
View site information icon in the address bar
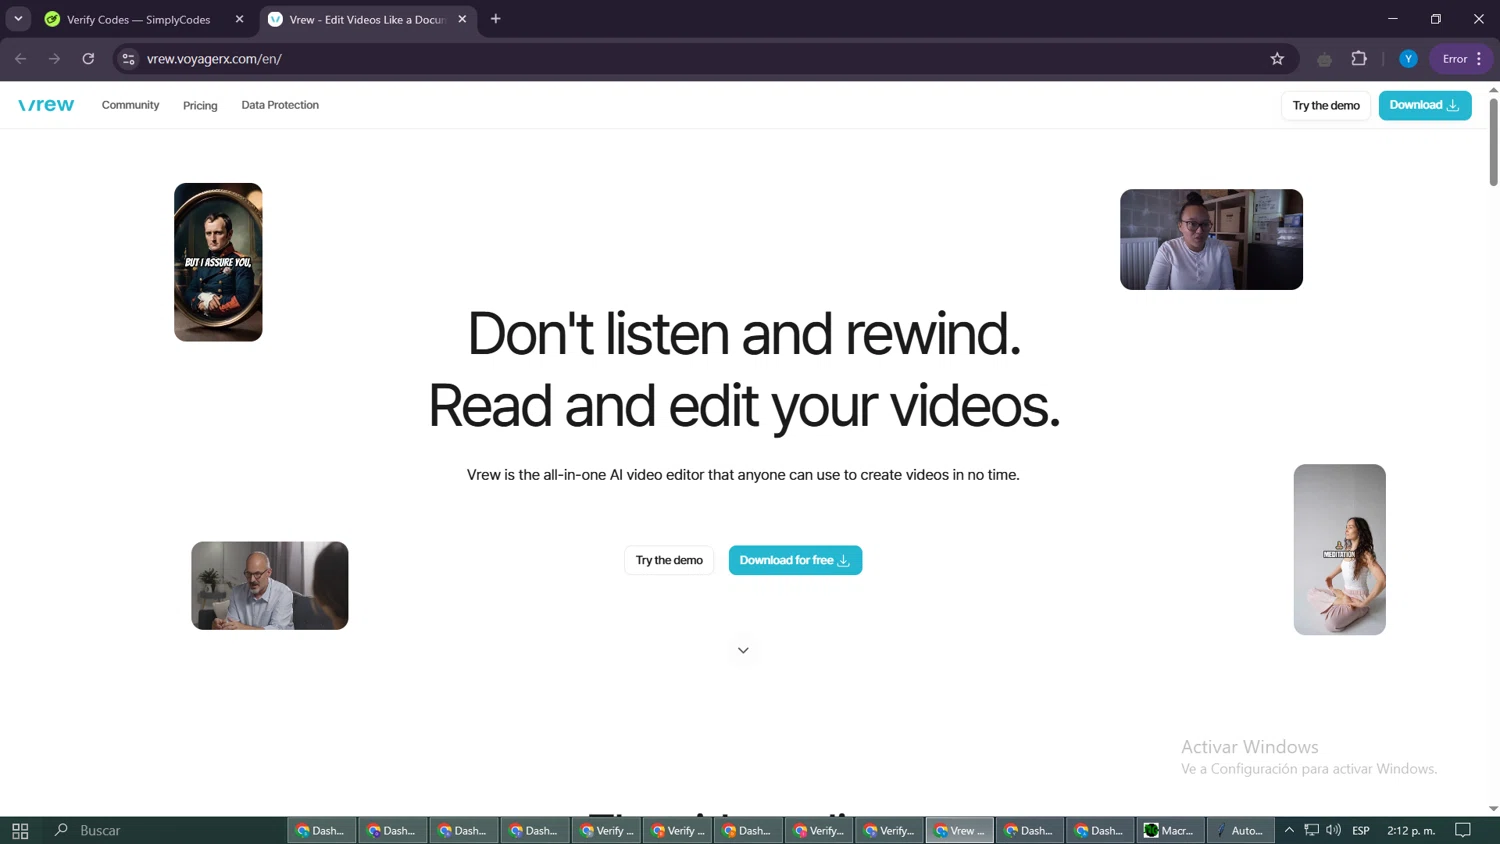coord(128,59)
